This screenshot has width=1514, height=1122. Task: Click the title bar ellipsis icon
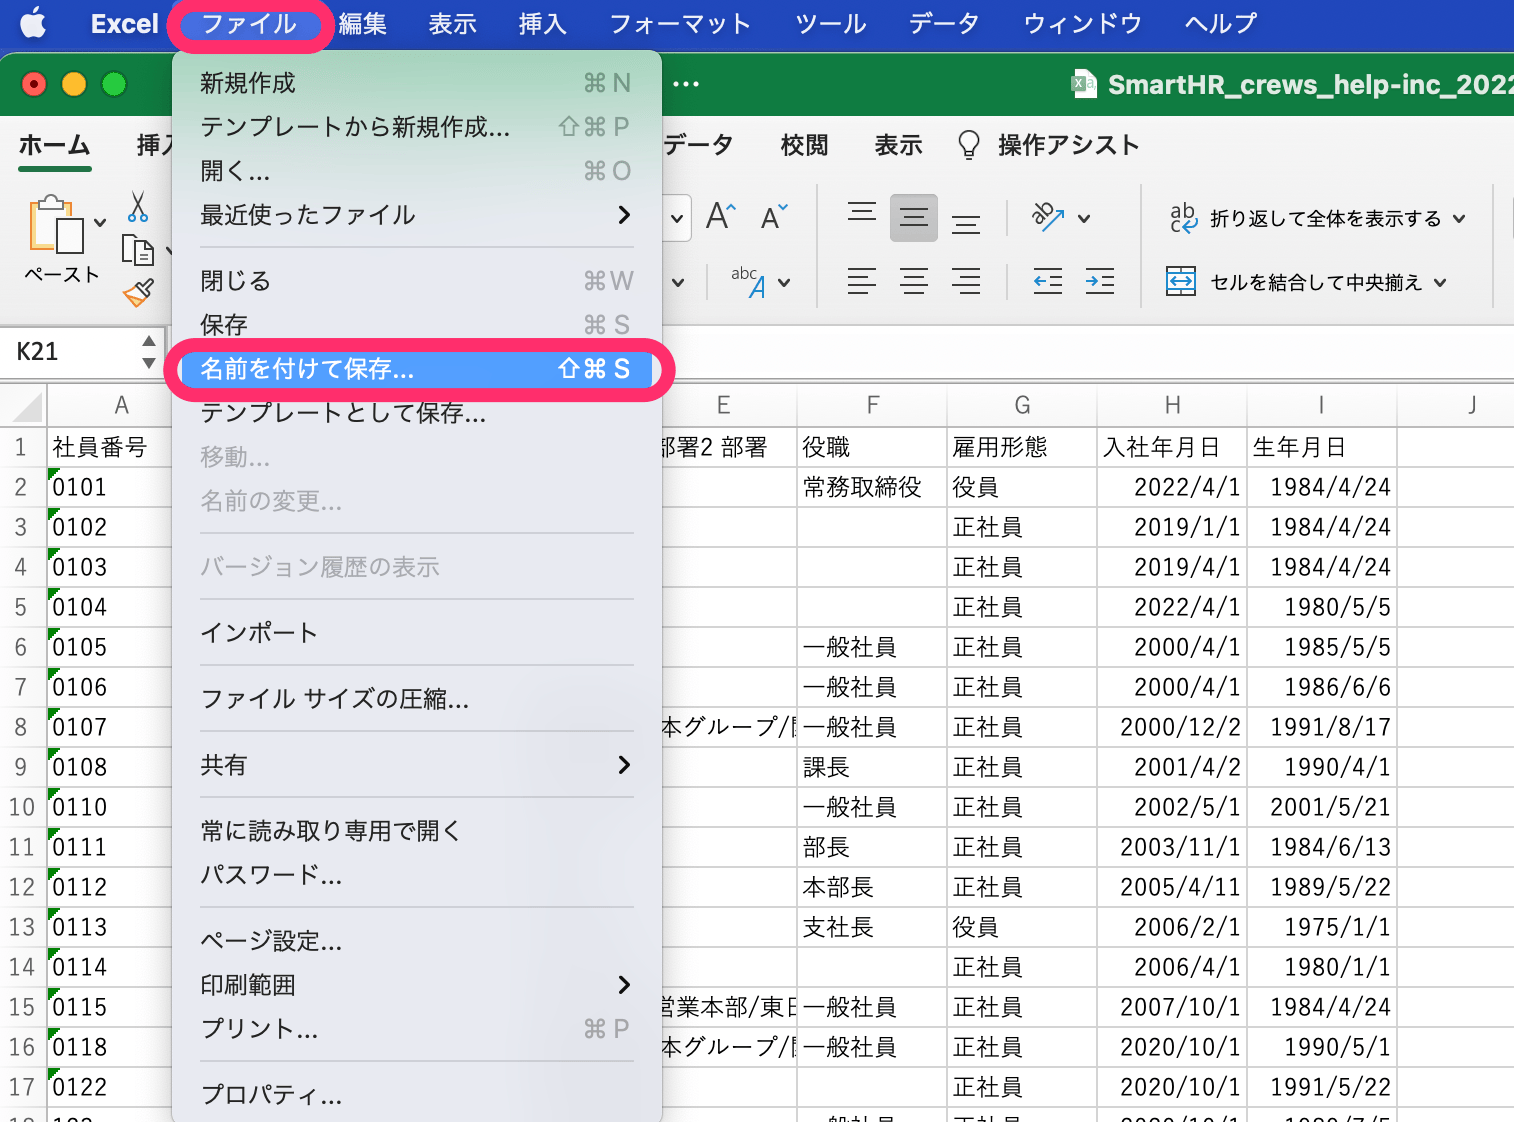[x=686, y=84]
